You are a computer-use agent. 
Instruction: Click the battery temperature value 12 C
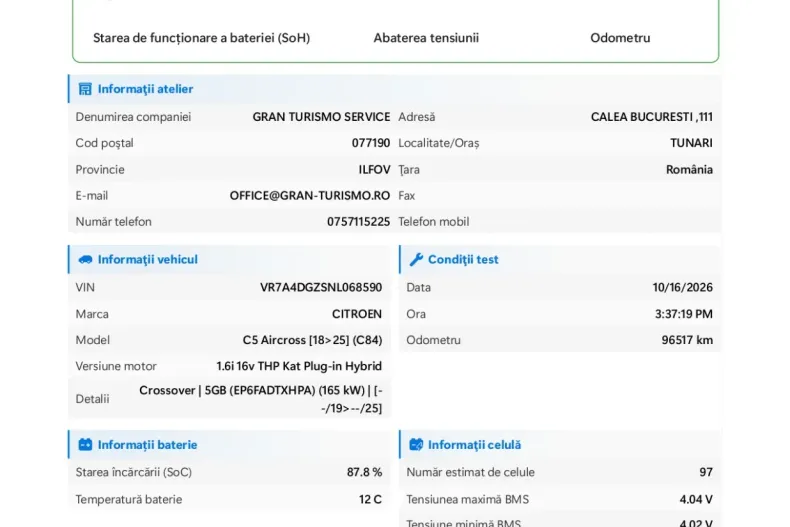[x=370, y=499]
